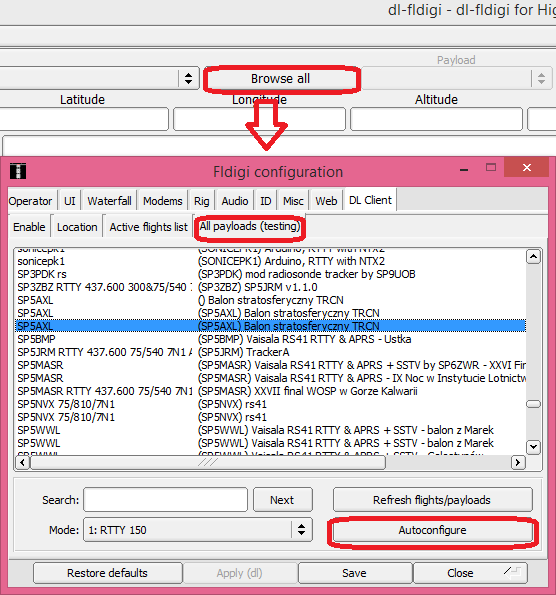Minimize the Fldigi configuration window
The width and height of the screenshot is (556, 595).
click(463, 170)
